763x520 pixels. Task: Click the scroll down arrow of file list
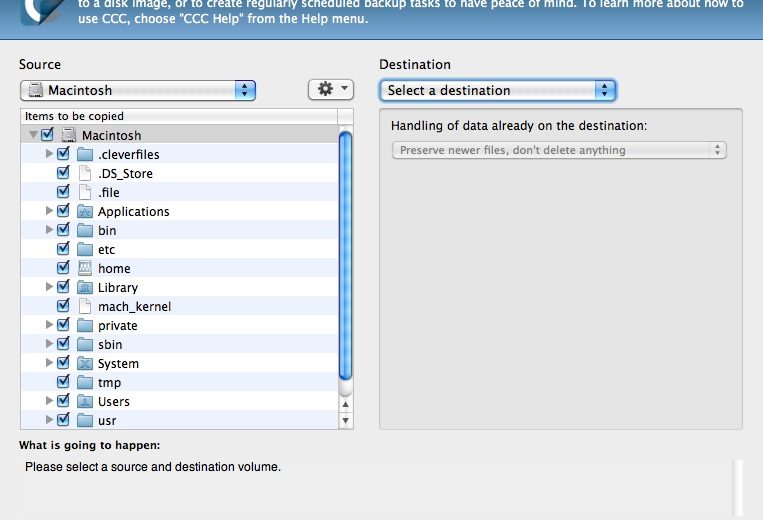click(x=345, y=421)
